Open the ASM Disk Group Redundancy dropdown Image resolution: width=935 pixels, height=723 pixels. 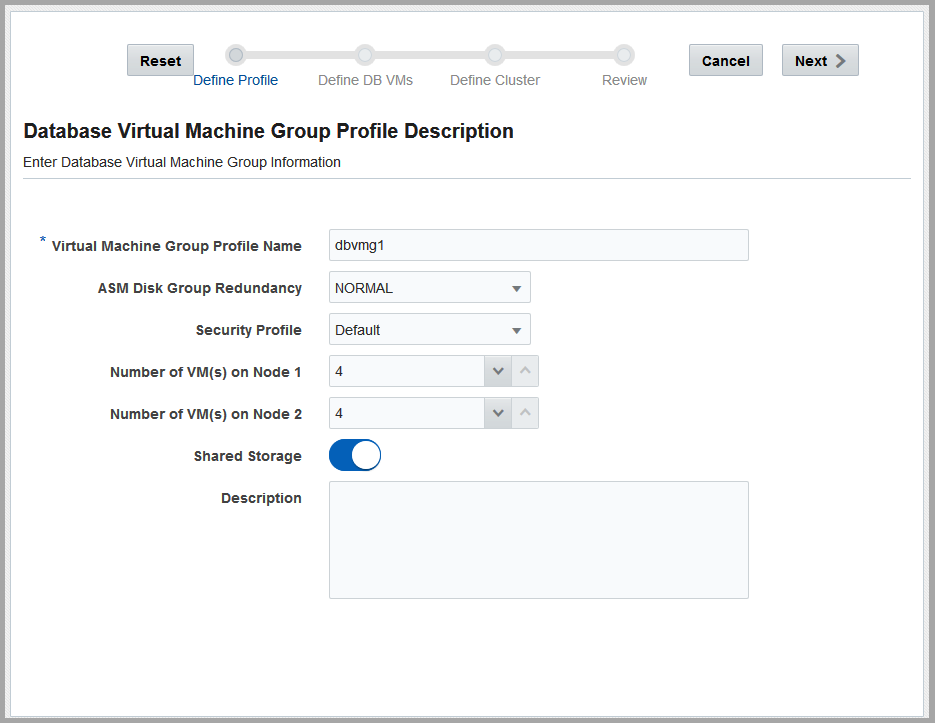429,288
